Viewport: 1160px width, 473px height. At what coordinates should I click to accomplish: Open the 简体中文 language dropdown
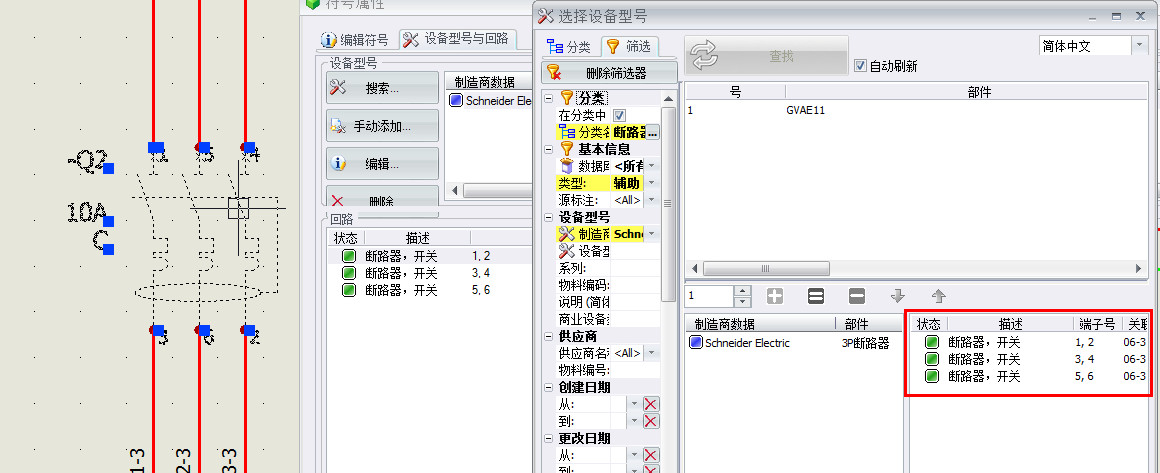[x=1139, y=46]
